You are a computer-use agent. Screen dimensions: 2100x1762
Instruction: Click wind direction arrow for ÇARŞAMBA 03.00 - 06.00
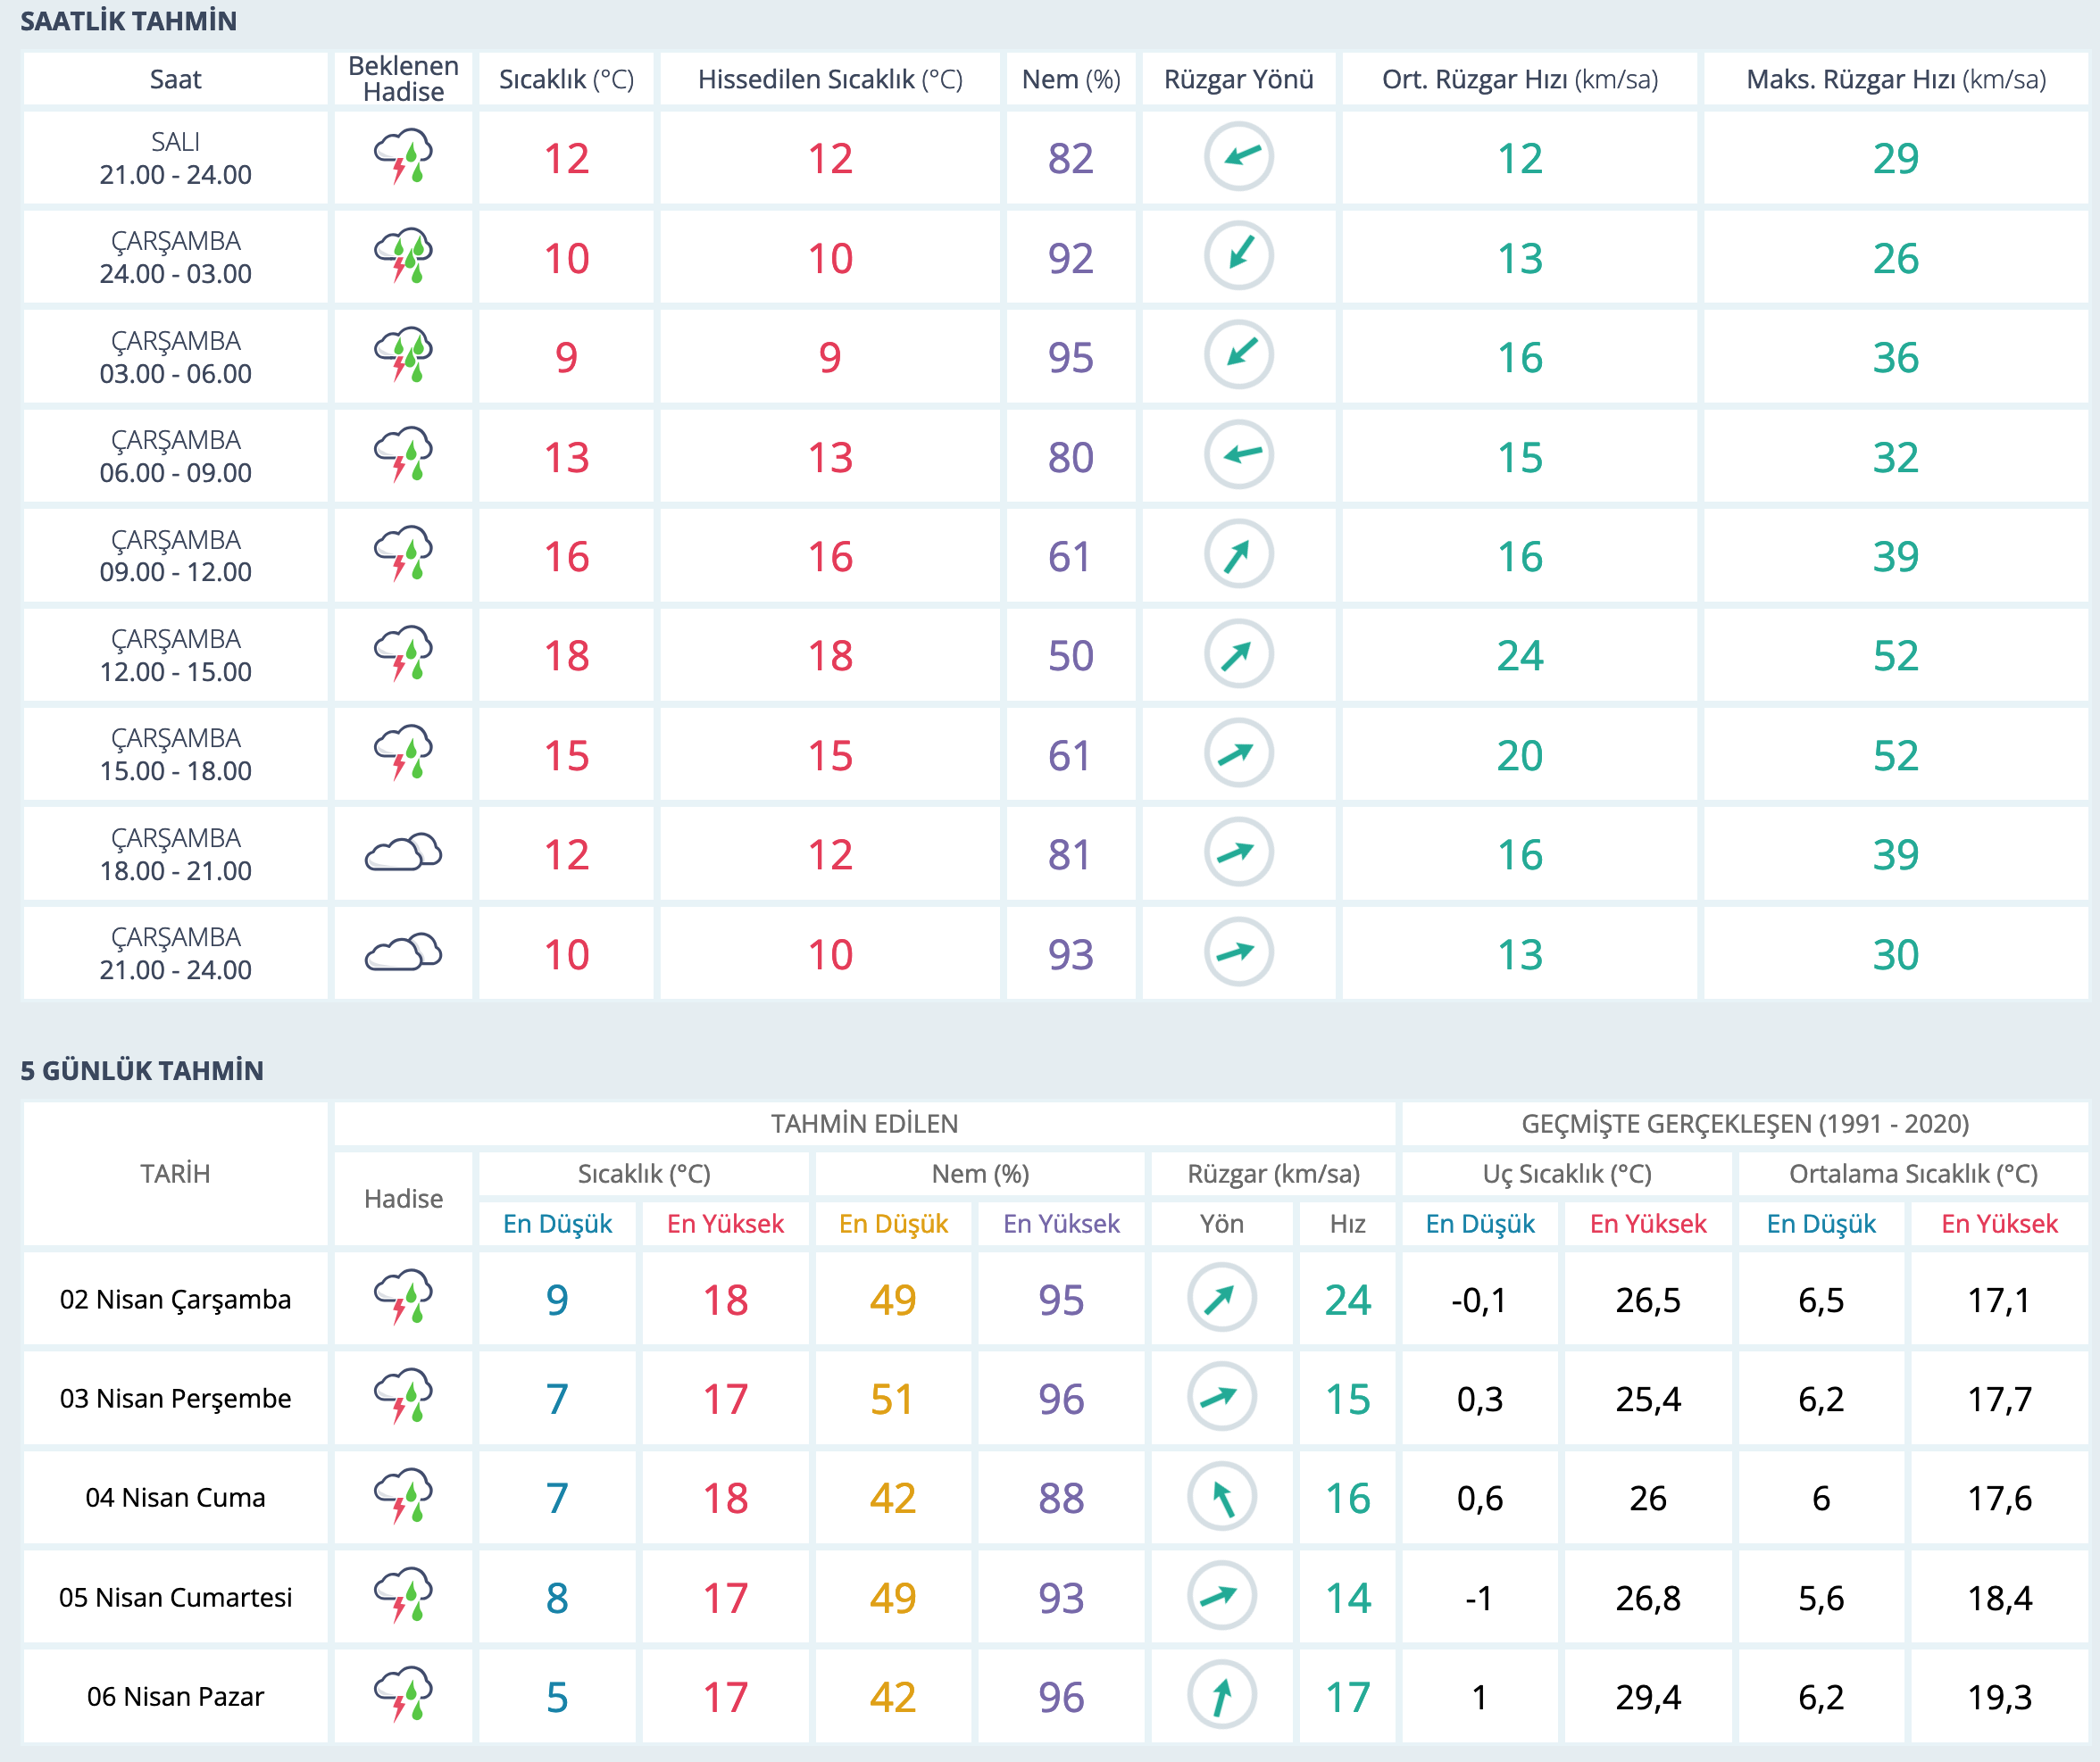1238,355
